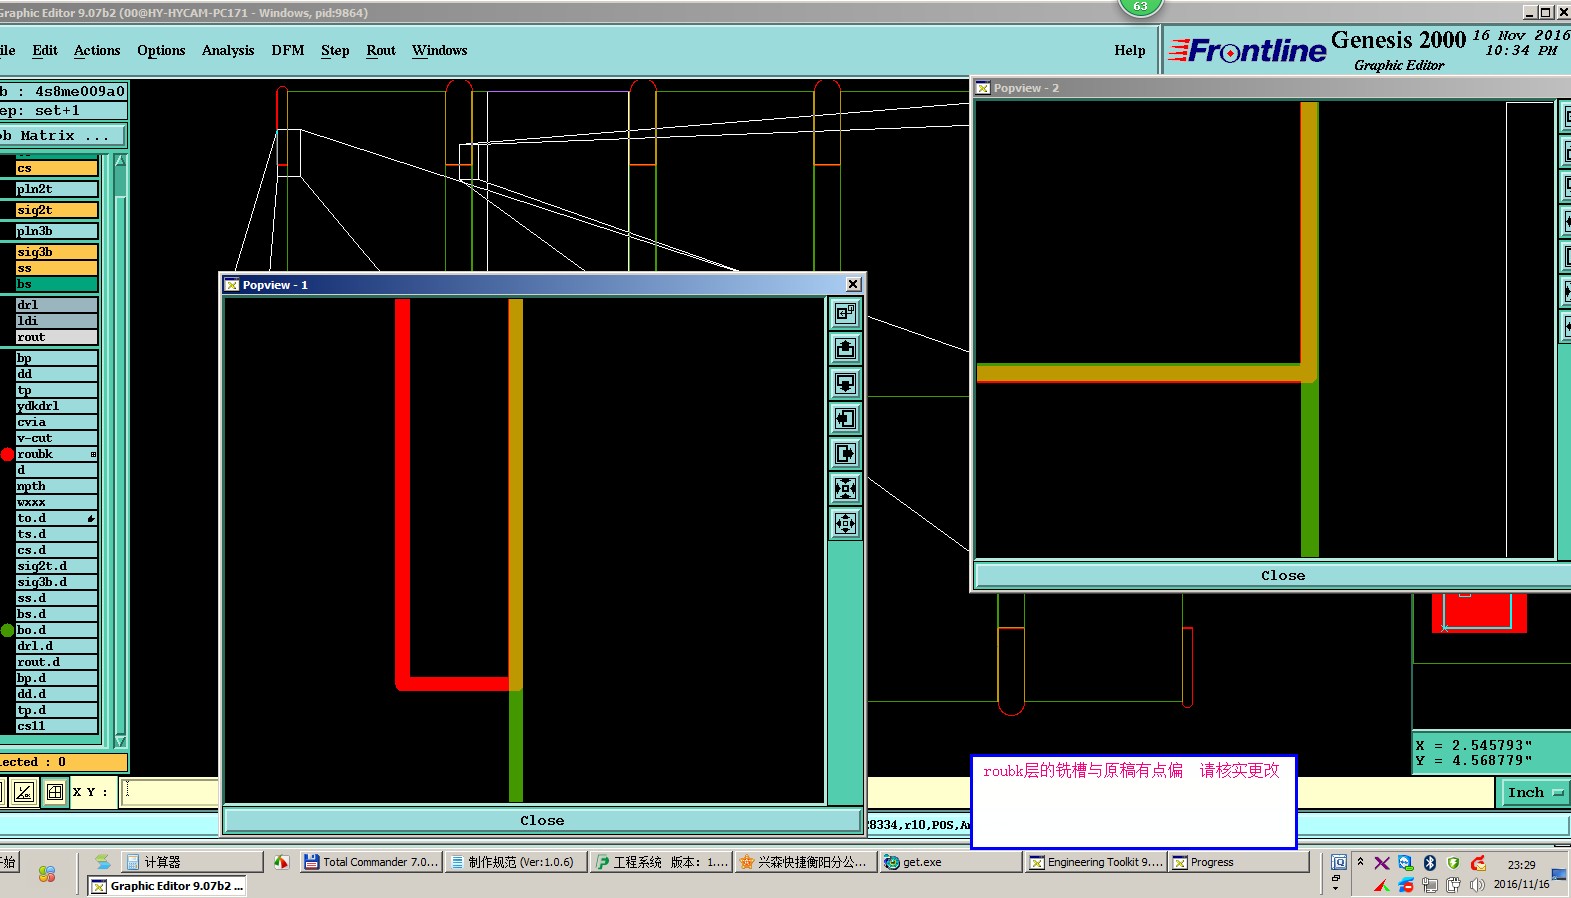Select the to.d layer
This screenshot has height=898, width=1571.
click(57, 518)
